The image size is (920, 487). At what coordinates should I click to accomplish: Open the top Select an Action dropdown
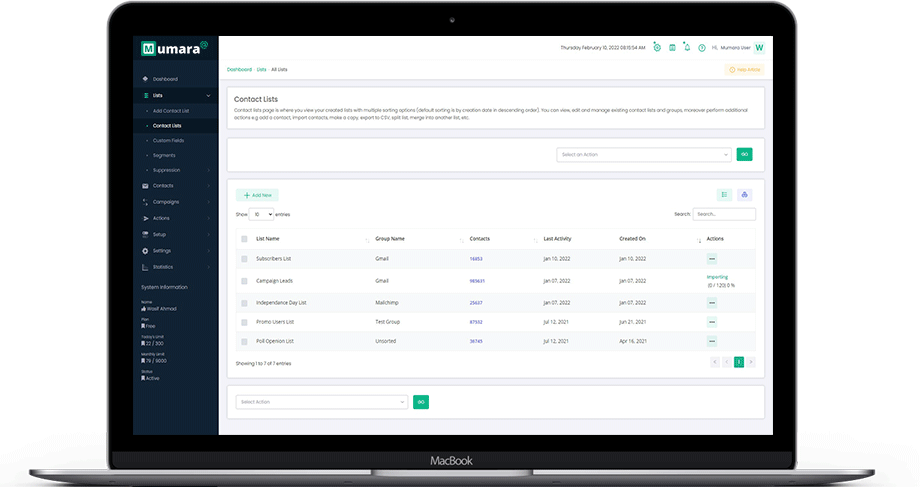tap(644, 155)
